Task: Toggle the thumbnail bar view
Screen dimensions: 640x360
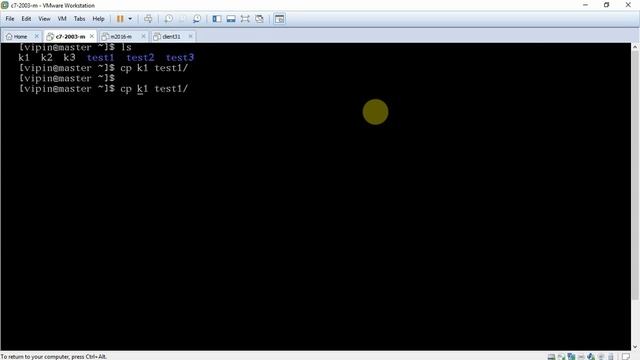Action: tap(231, 19)
